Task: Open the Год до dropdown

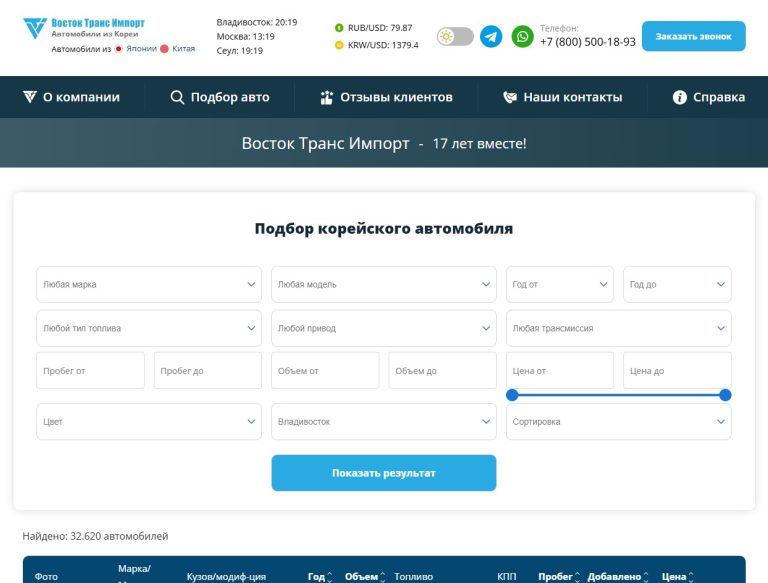Action: tap(677, 284)
